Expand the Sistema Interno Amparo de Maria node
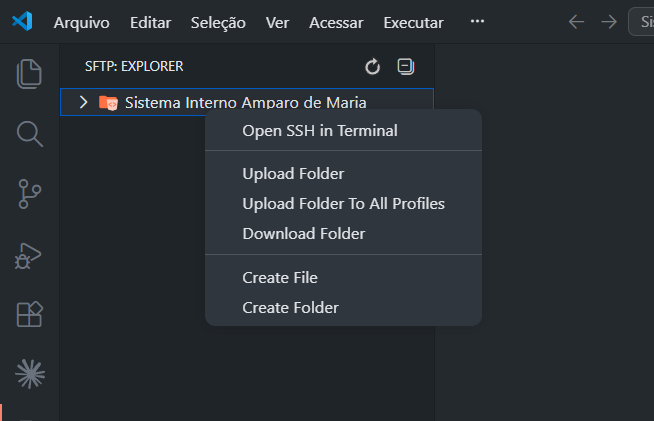654x421 pixels. (x=83, y=102)
